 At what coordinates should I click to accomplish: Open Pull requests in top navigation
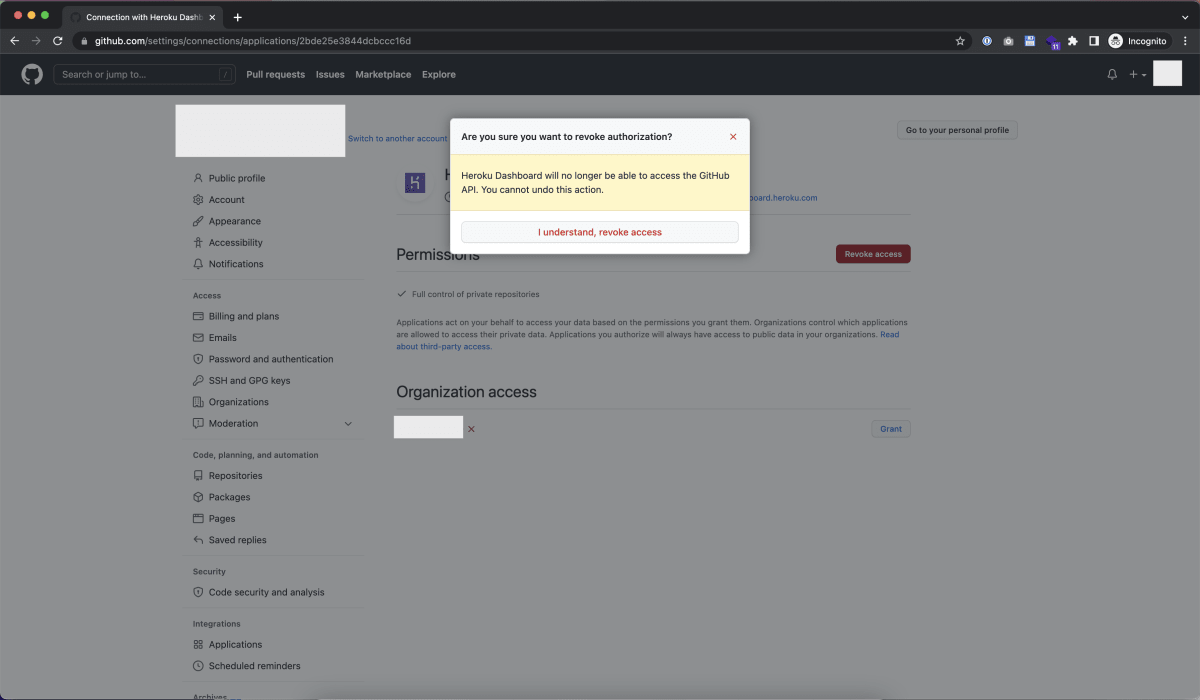point(275,74)
